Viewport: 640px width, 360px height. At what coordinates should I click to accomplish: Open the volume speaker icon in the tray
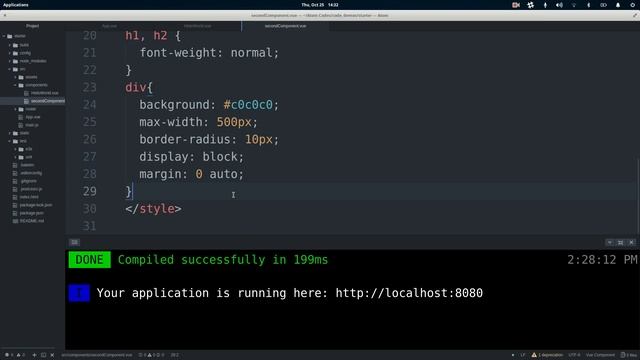coord(559,5)
